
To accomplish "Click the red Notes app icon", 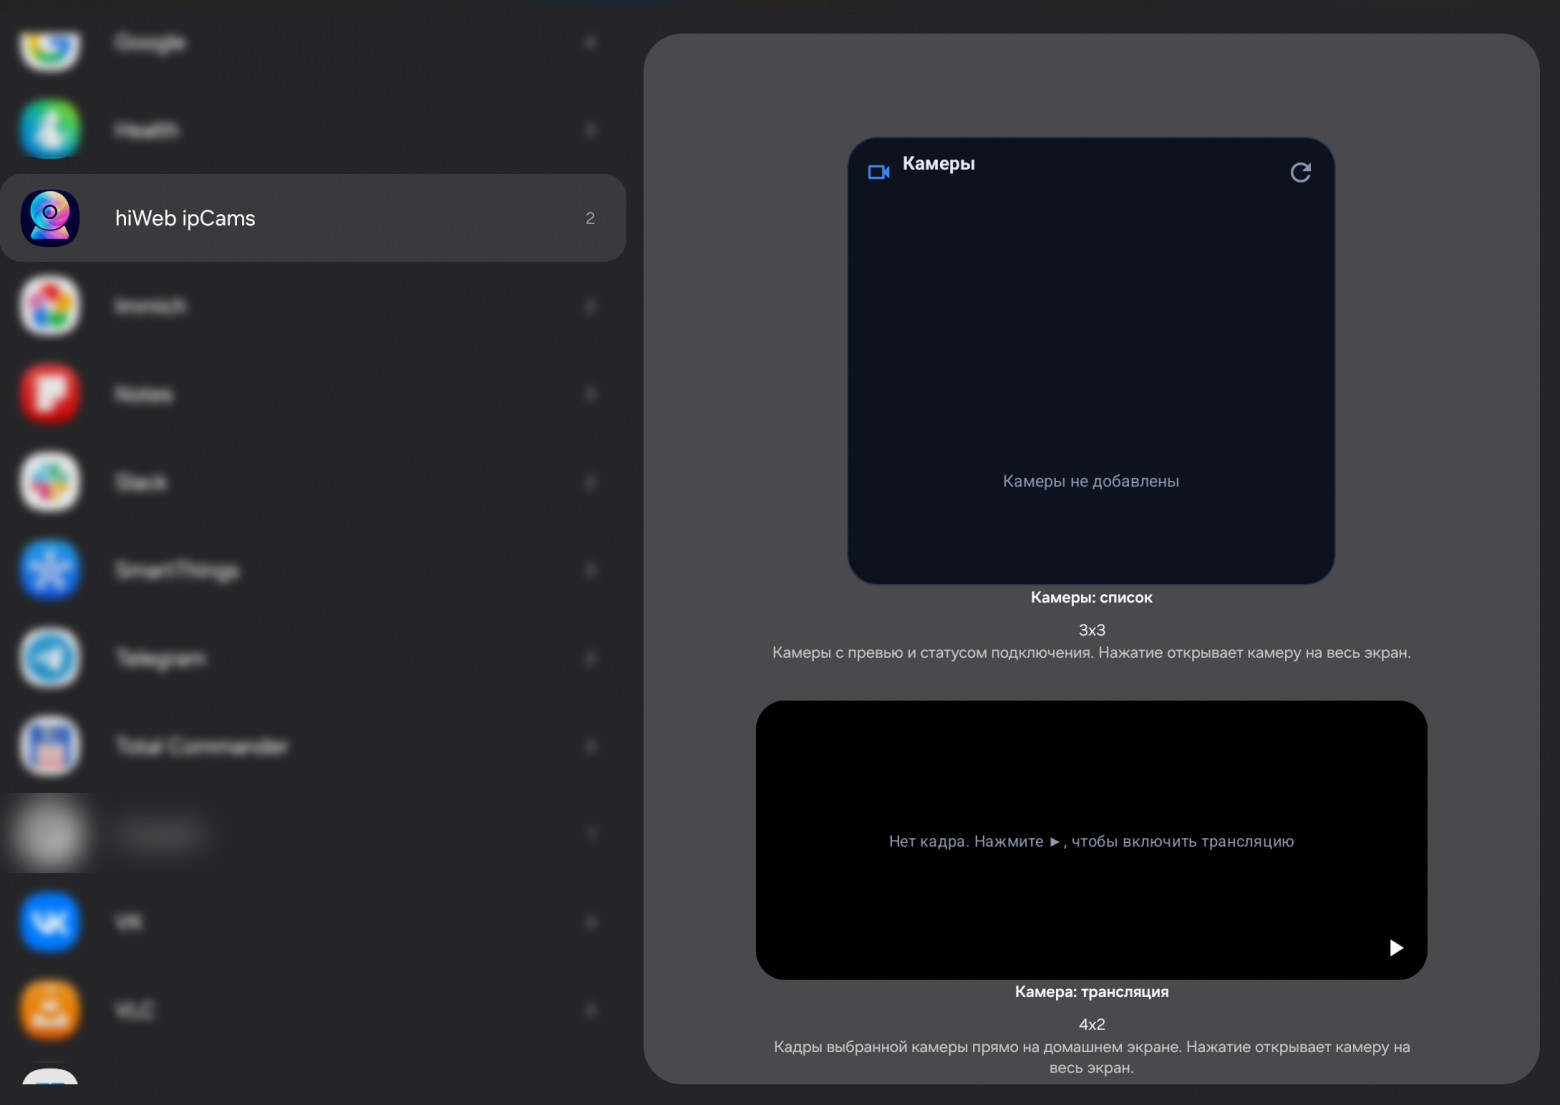I will click(50, 394).
